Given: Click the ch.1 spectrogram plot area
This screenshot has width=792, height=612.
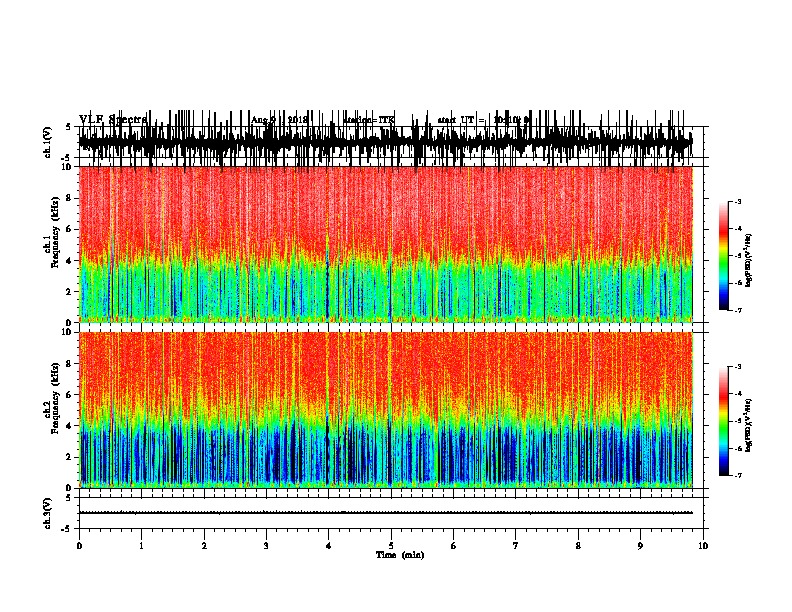Looking at the screenshot, I should tap(386, 244).
